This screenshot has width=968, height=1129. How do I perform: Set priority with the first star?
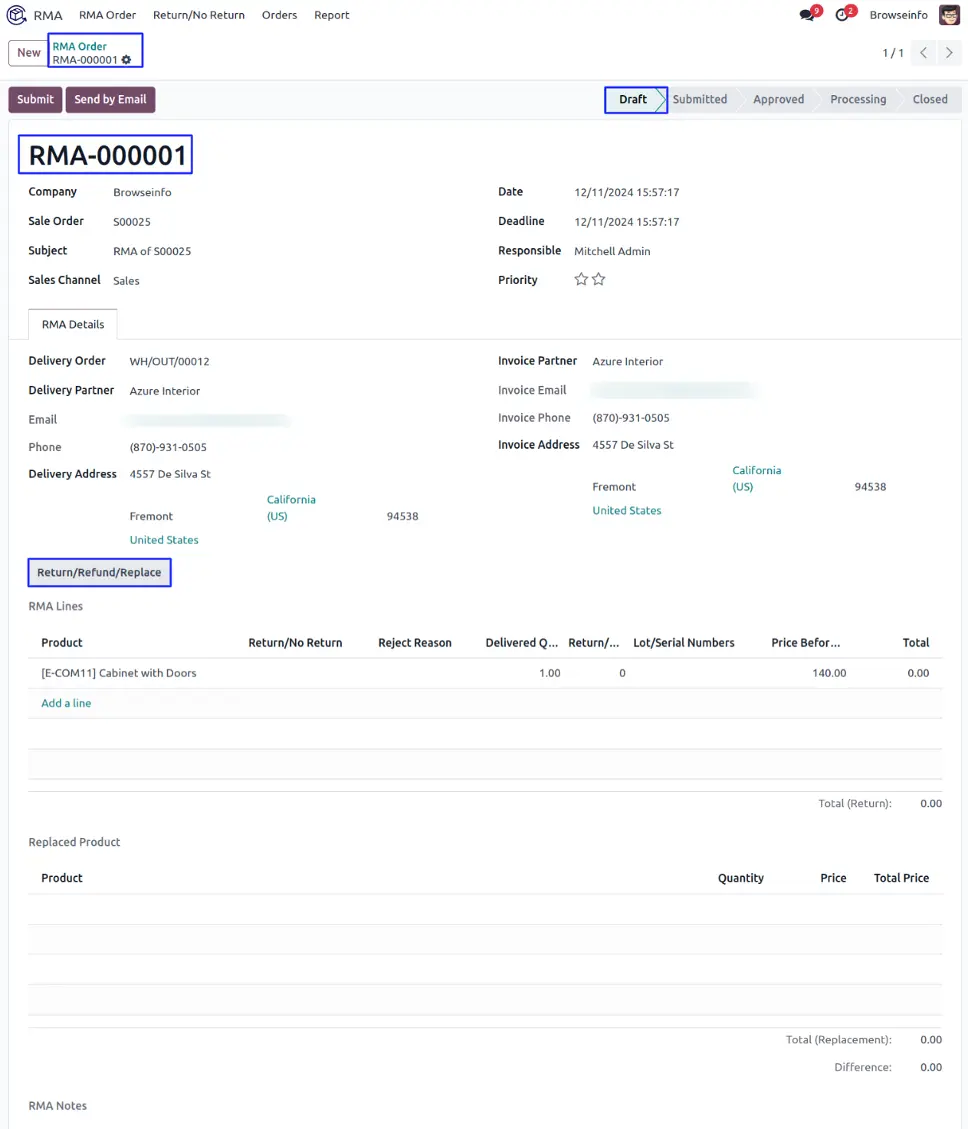581,280
